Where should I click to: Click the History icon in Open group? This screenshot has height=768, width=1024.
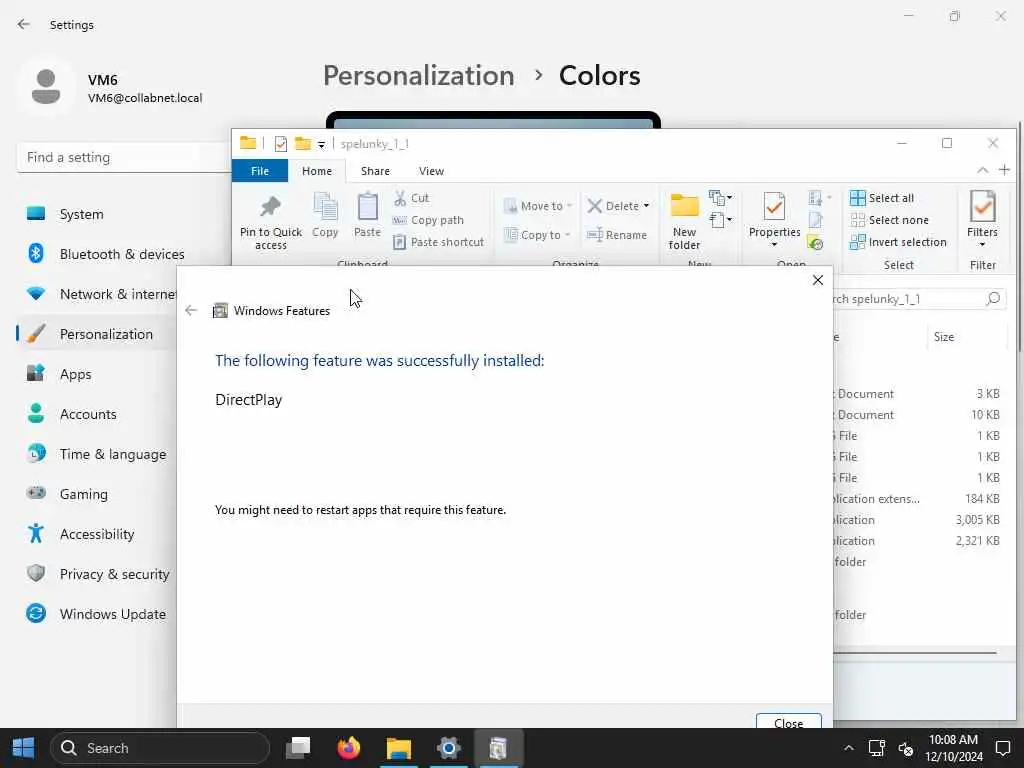815,244
